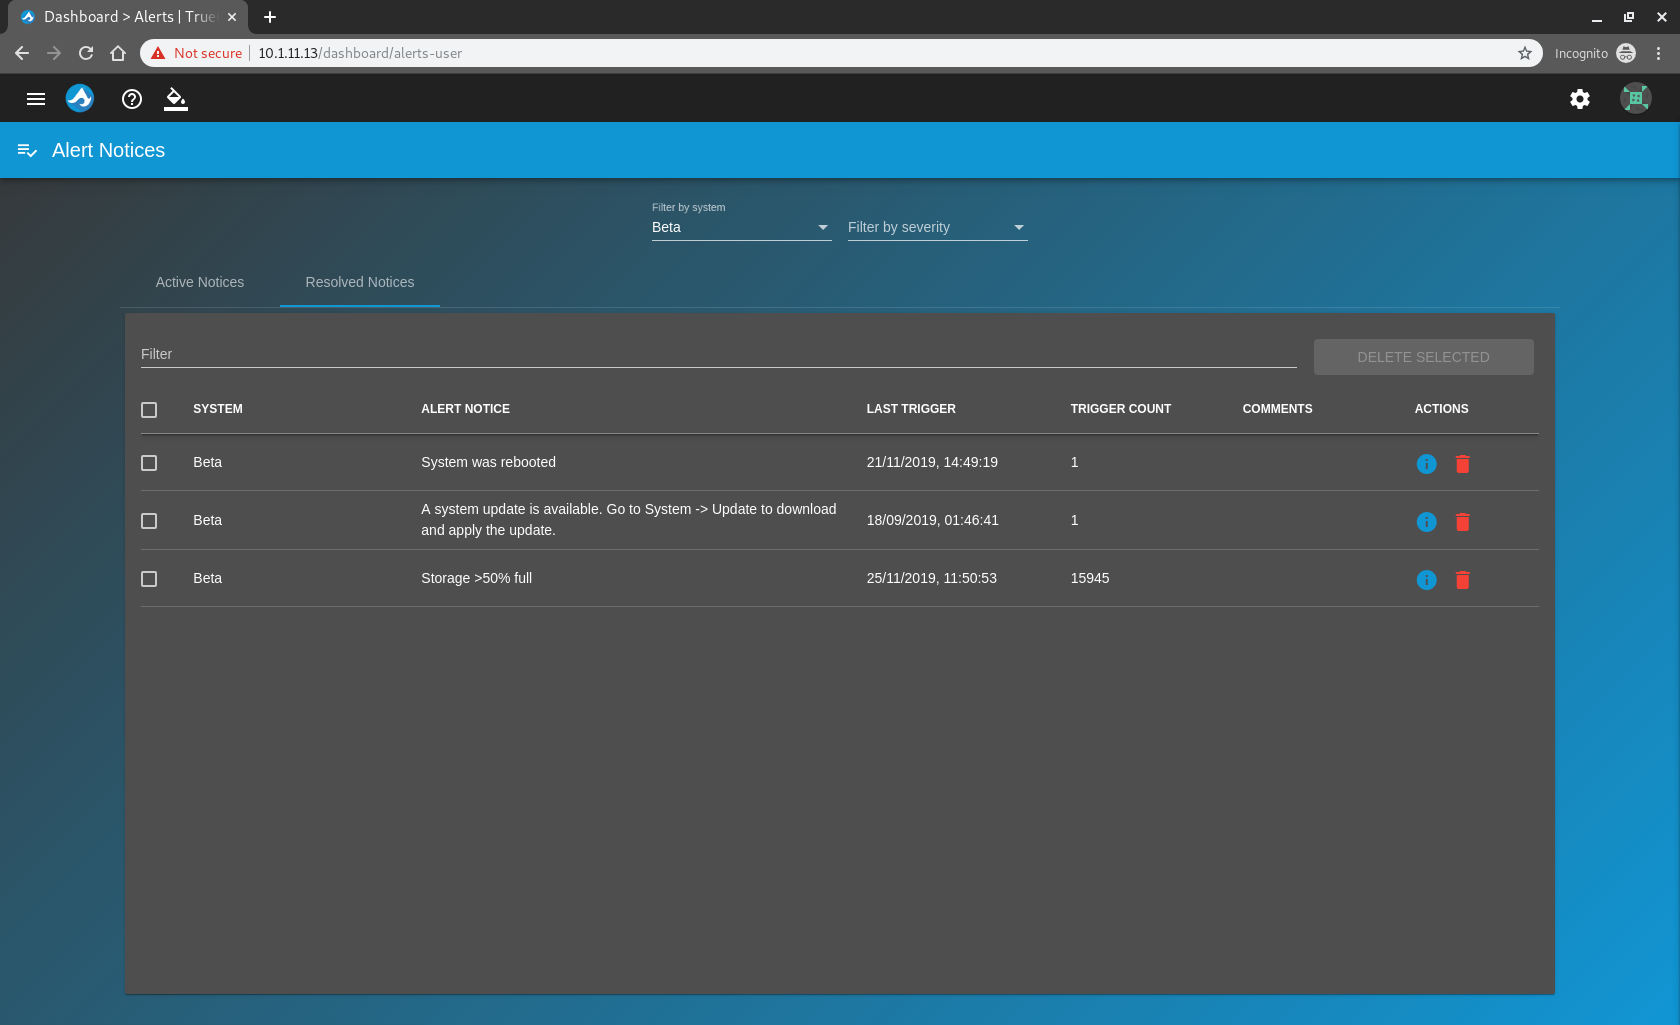1680x1025 pixels.
Task: Open the user avatar menu
Action: (x=1636, y=98)
